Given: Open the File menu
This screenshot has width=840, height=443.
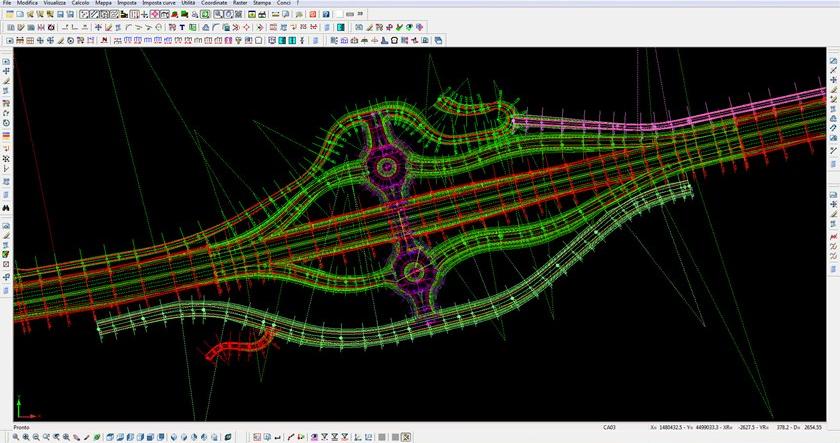Looking at the screenshot, I should pyautogui.click(x=8, y=4).
